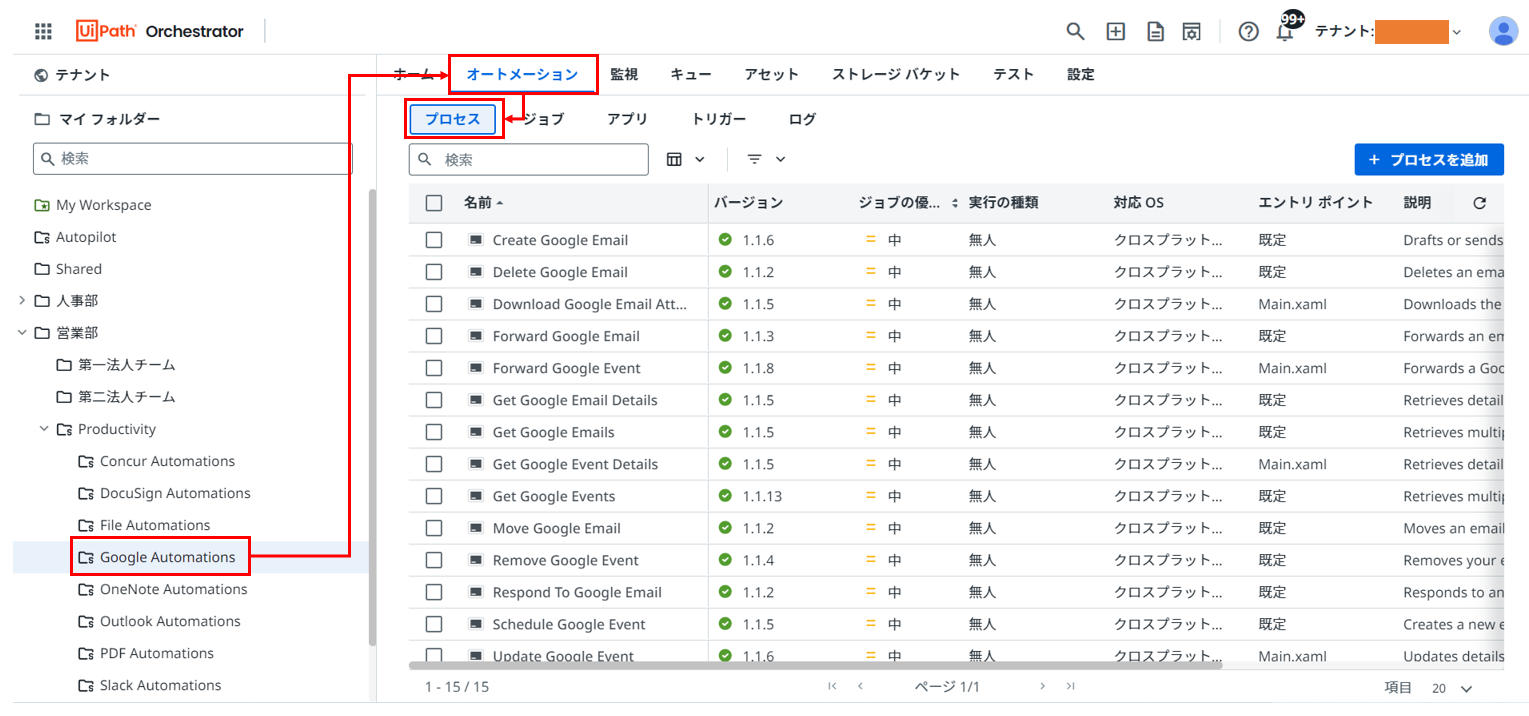
Task: Check the Get Google Email Details row checkbox
Action: (434, 400)
